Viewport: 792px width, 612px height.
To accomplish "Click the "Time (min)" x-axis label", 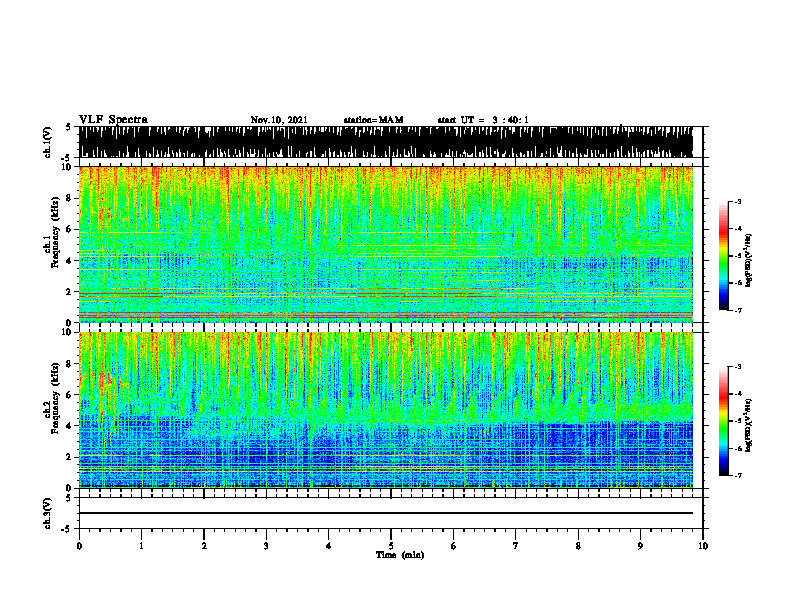I will point(400,555).
